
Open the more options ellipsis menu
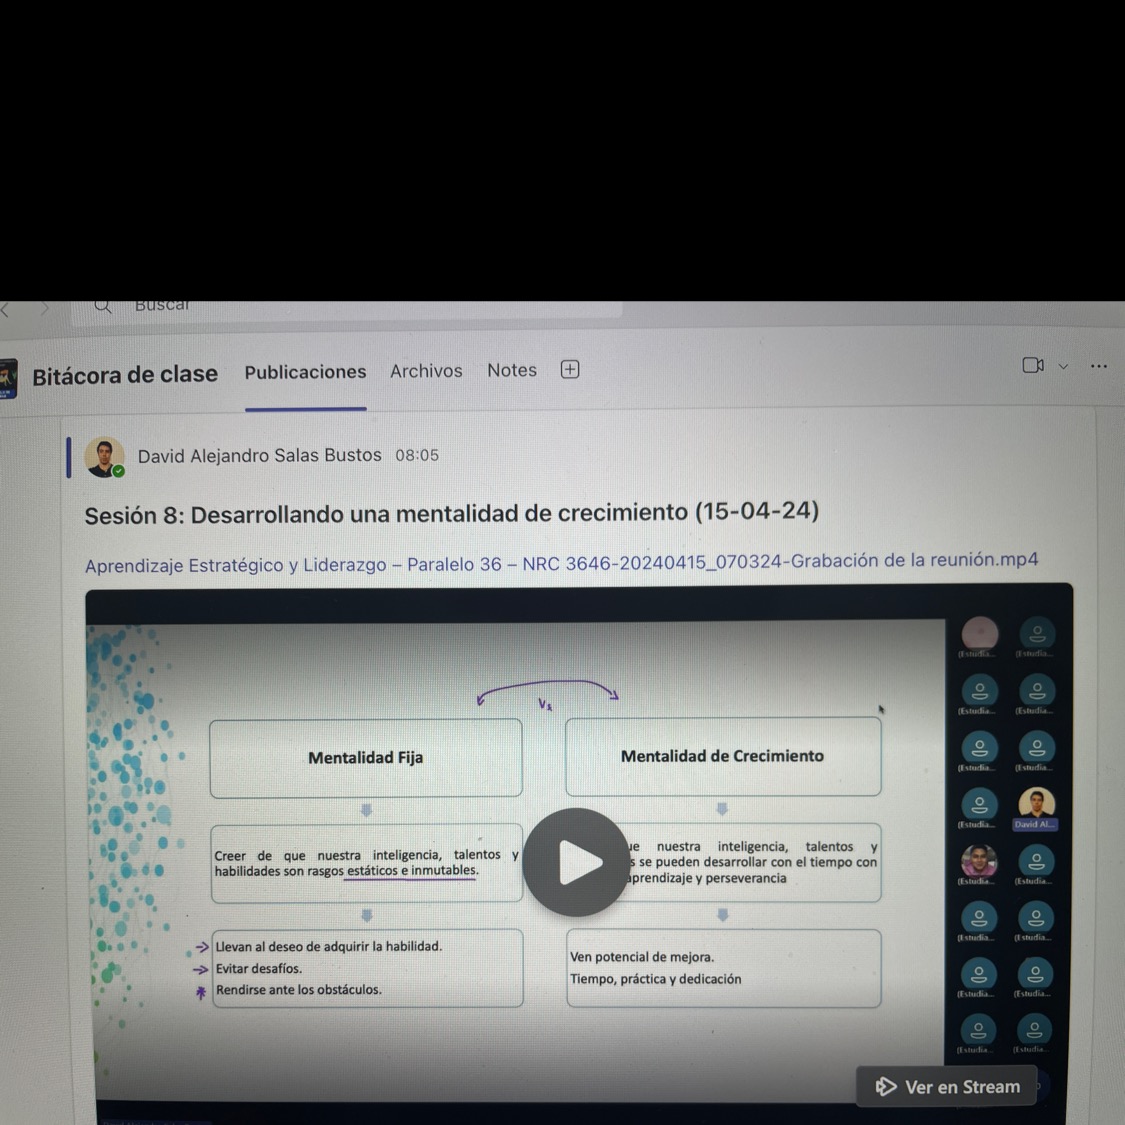pyautogui.click(x=1098, y=366)
